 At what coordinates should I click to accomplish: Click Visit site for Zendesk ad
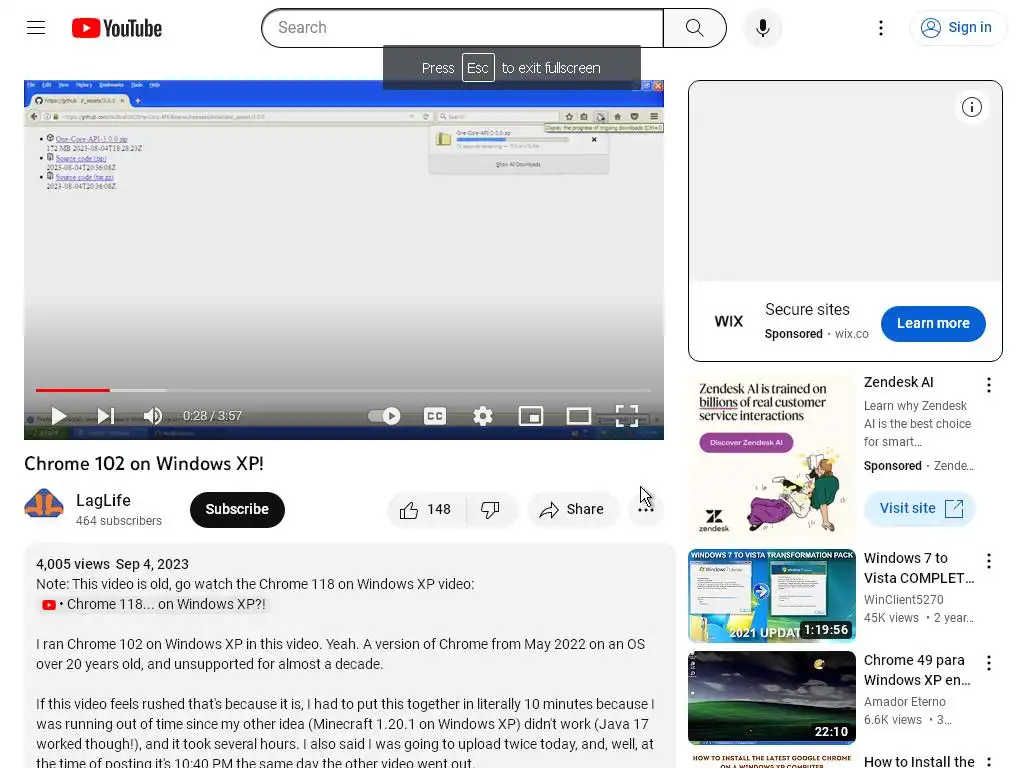point(920,508)
